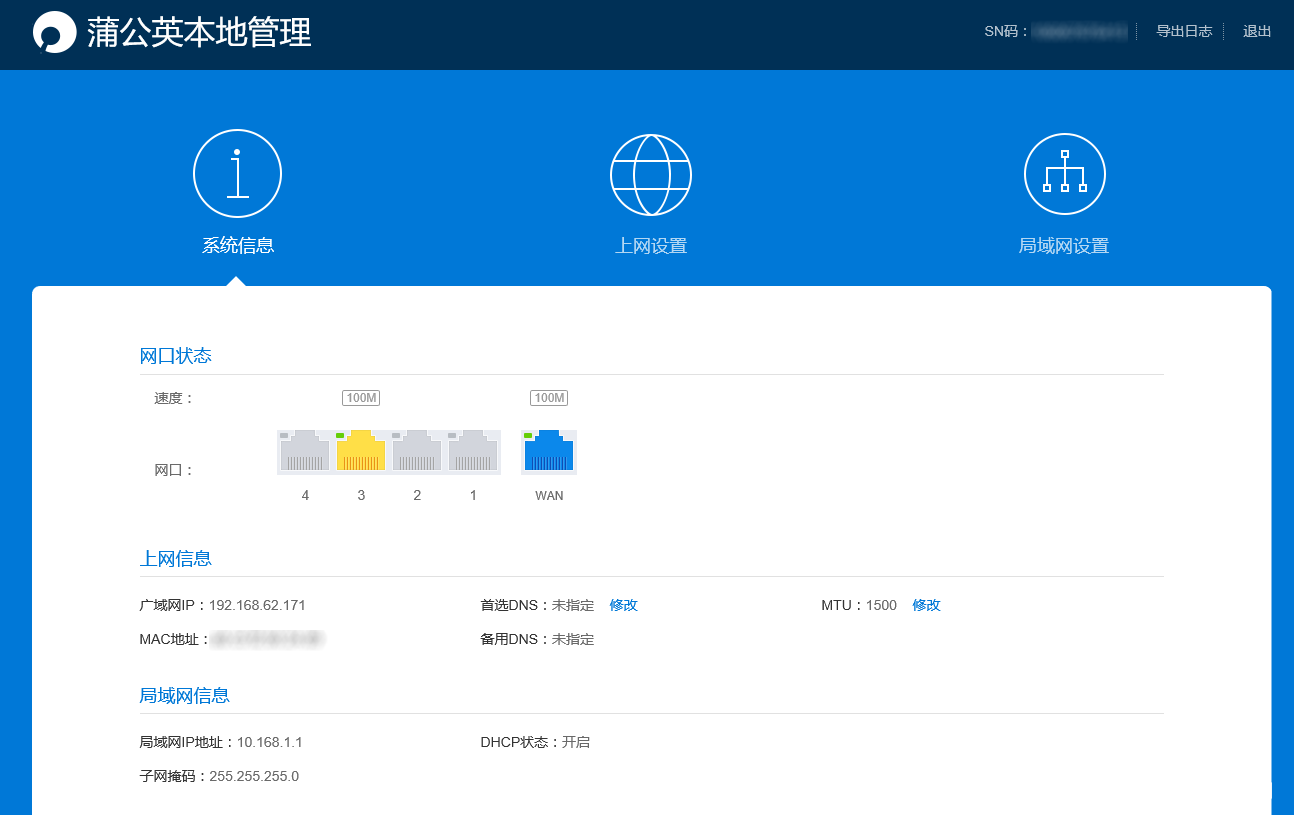Image resolution: width=1294 pixels, height=815 pixels.
Task: Click the yellow LAN port 3 icon
Action: 361,452
